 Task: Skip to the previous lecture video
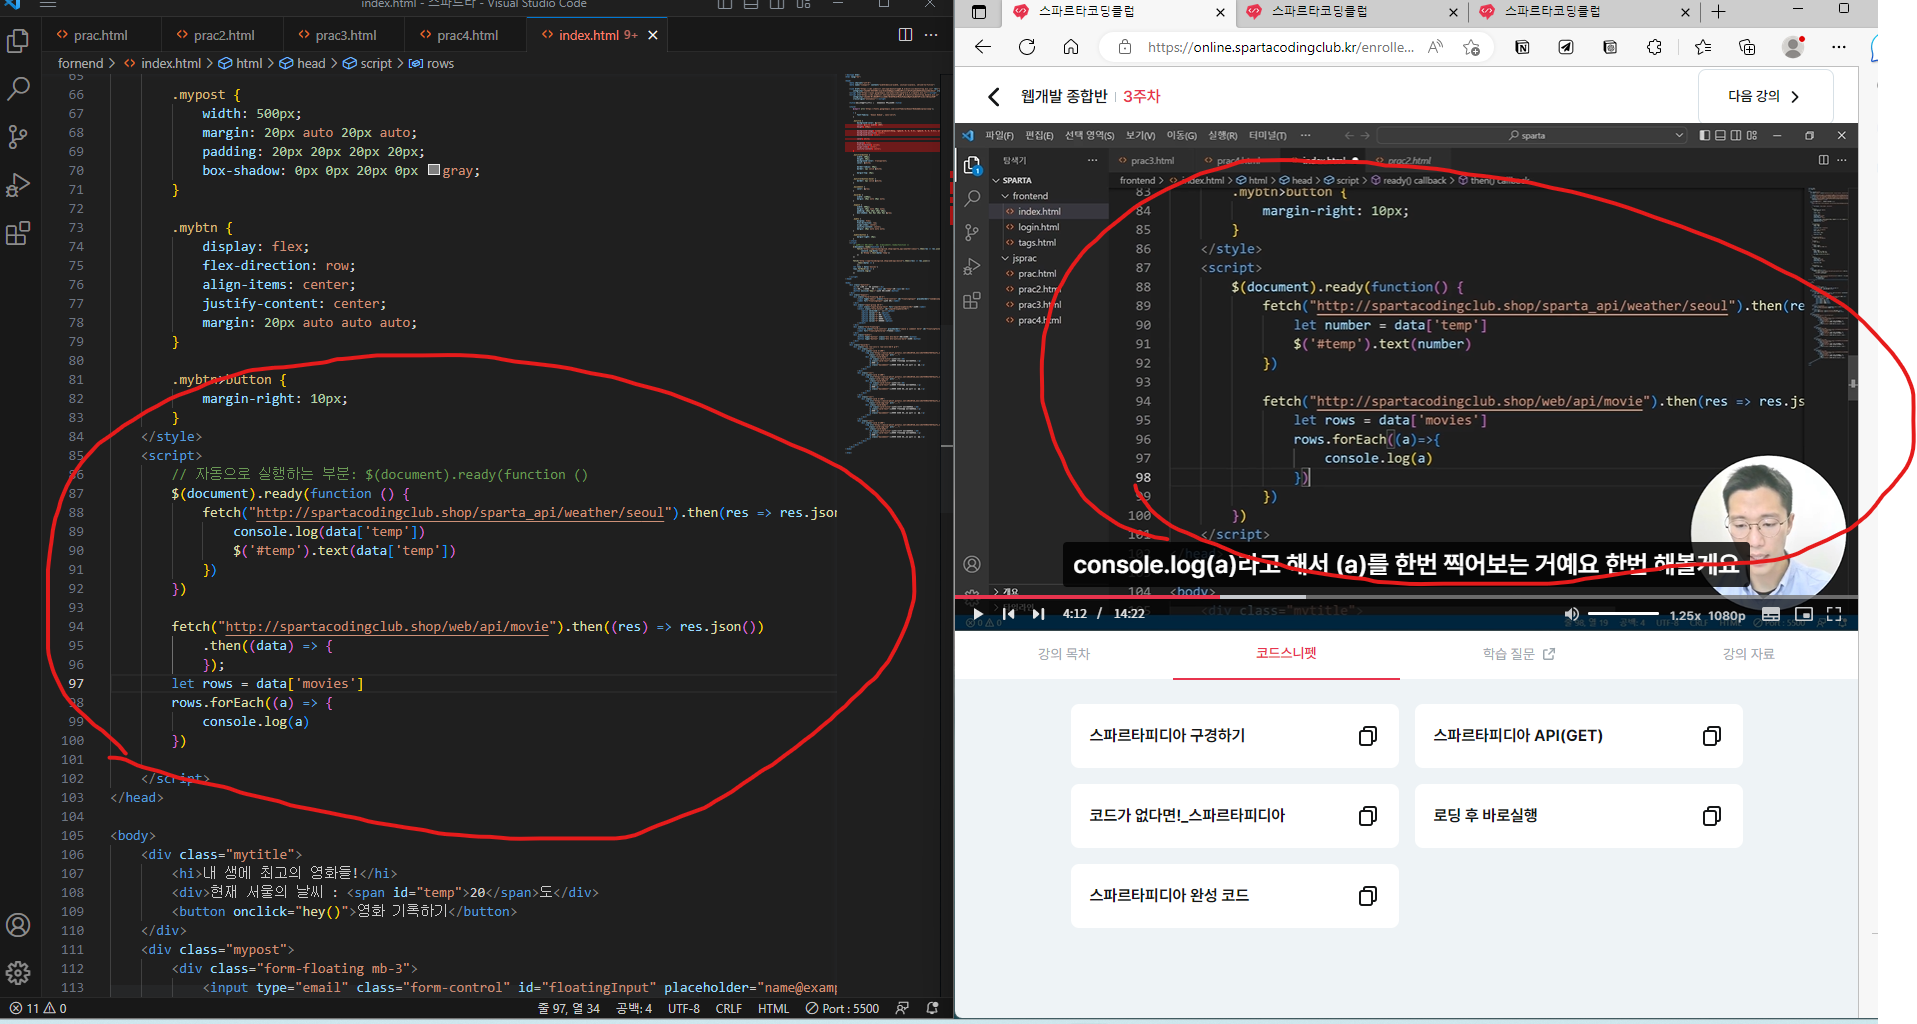click(1008, 614)
